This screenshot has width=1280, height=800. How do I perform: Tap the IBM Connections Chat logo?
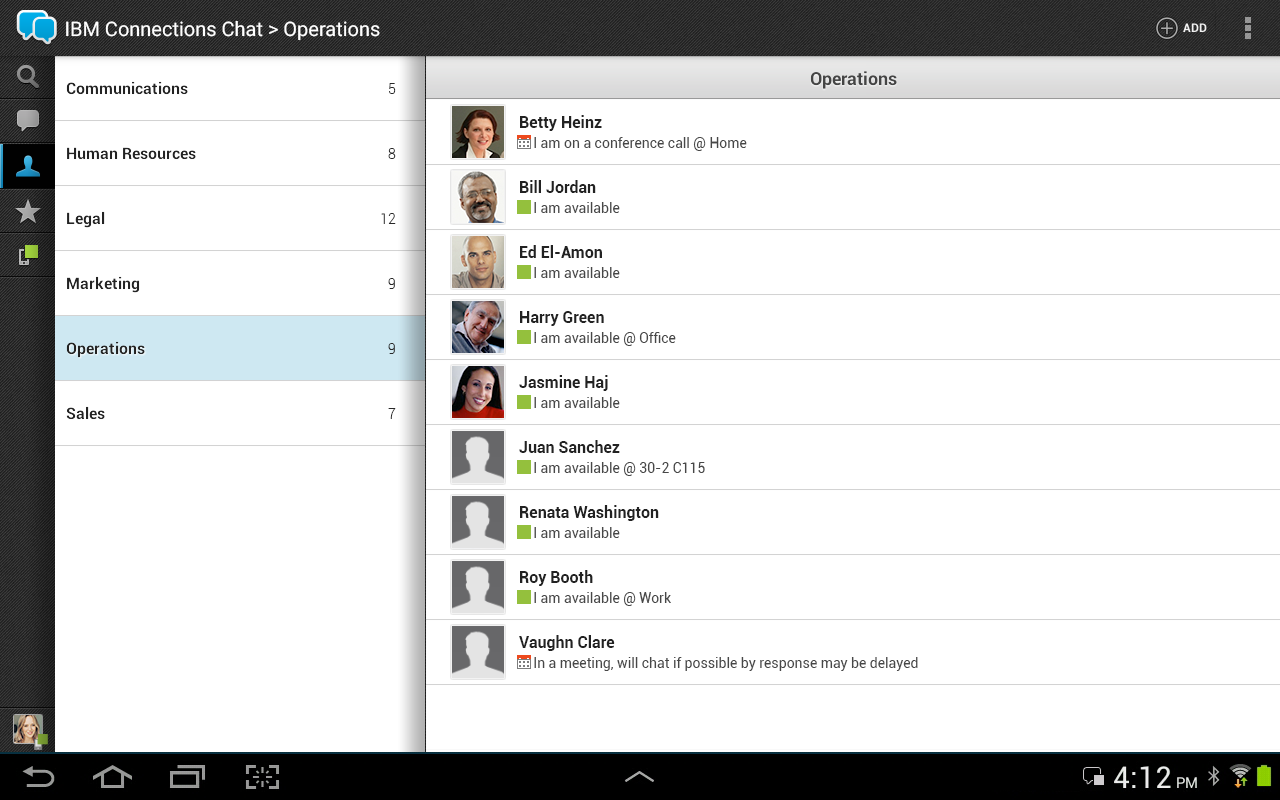pyautogui.click(x=37, y=27)
